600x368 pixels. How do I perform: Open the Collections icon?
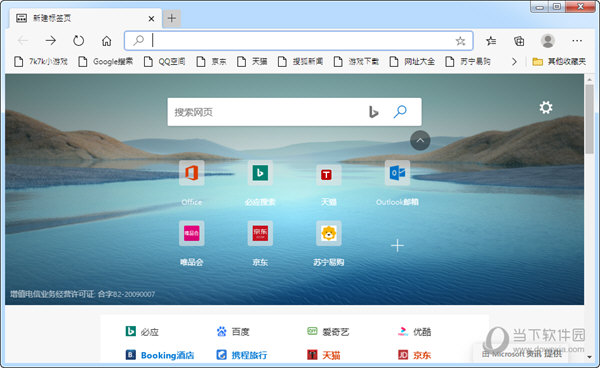519,41
